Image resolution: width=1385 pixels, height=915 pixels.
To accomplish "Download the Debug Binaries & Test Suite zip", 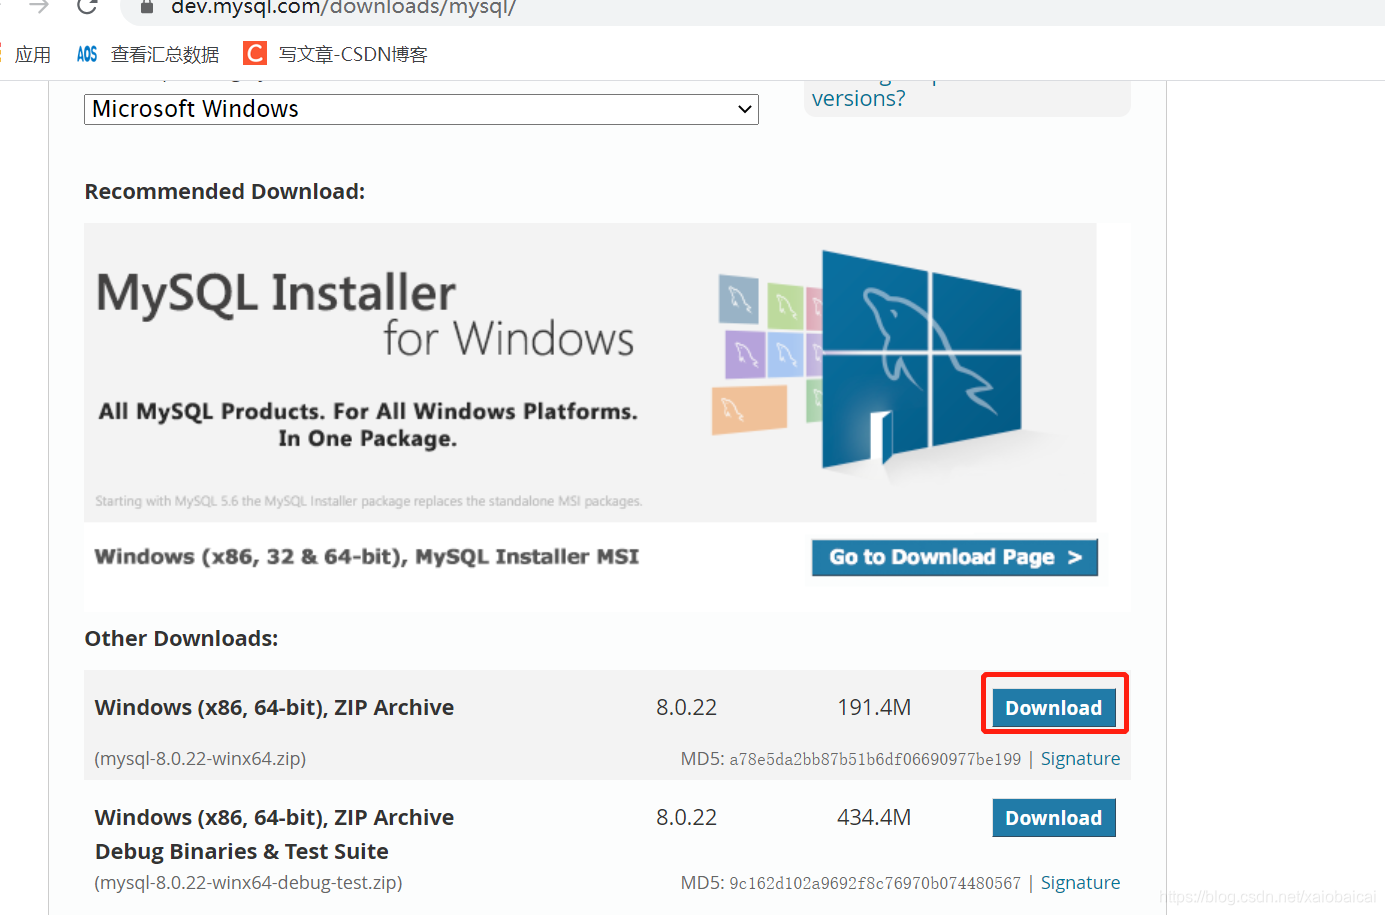I will coord(1054,818).
